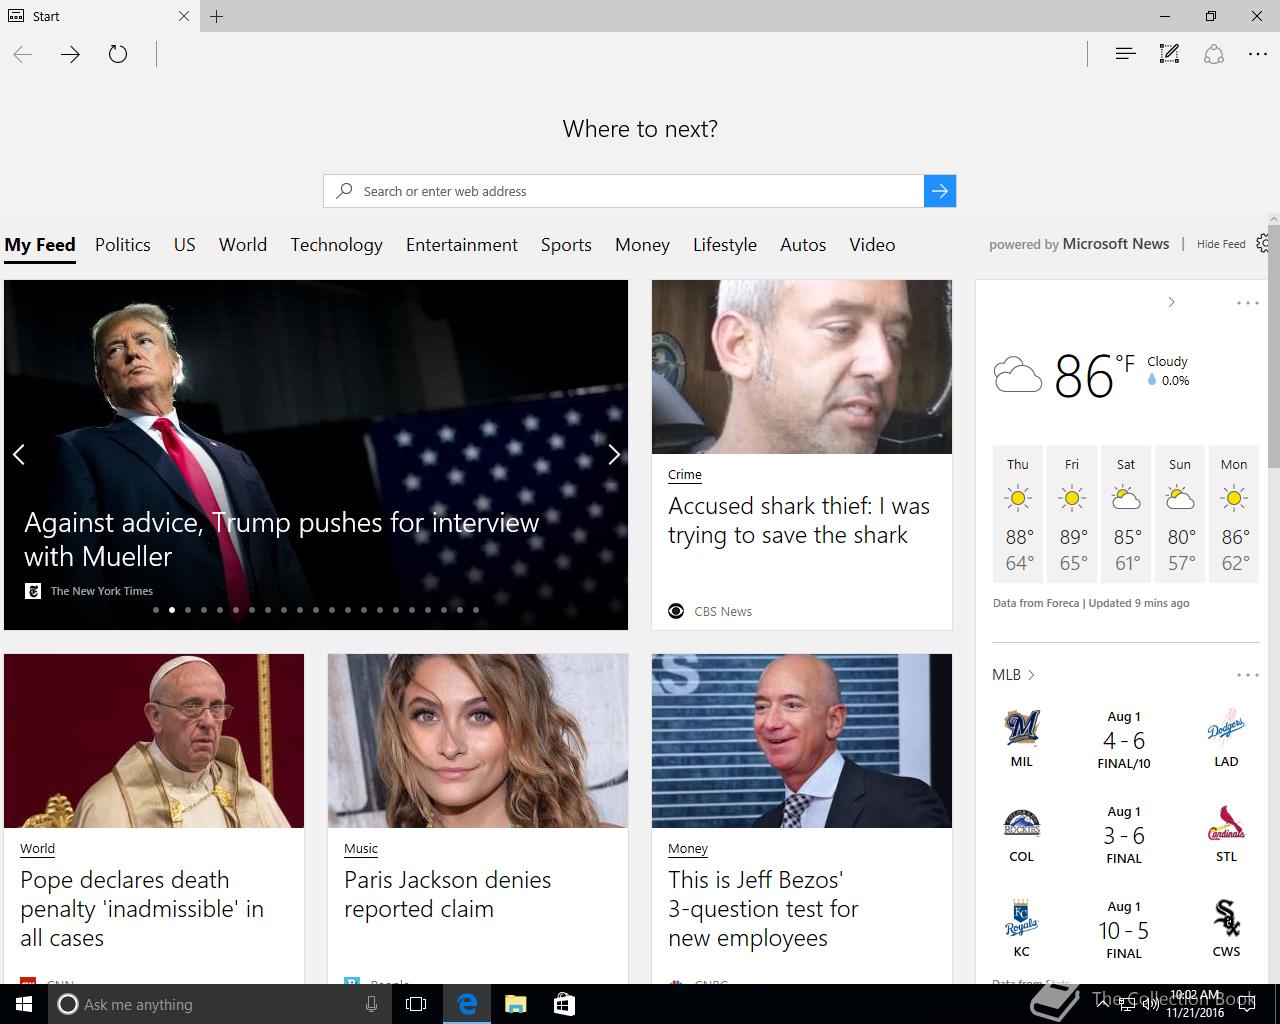The width and height of the screenshot is (1280, 1024).
Task: Switch to the Technology tab
Action: pyautogui.click(x=336, y=245)
